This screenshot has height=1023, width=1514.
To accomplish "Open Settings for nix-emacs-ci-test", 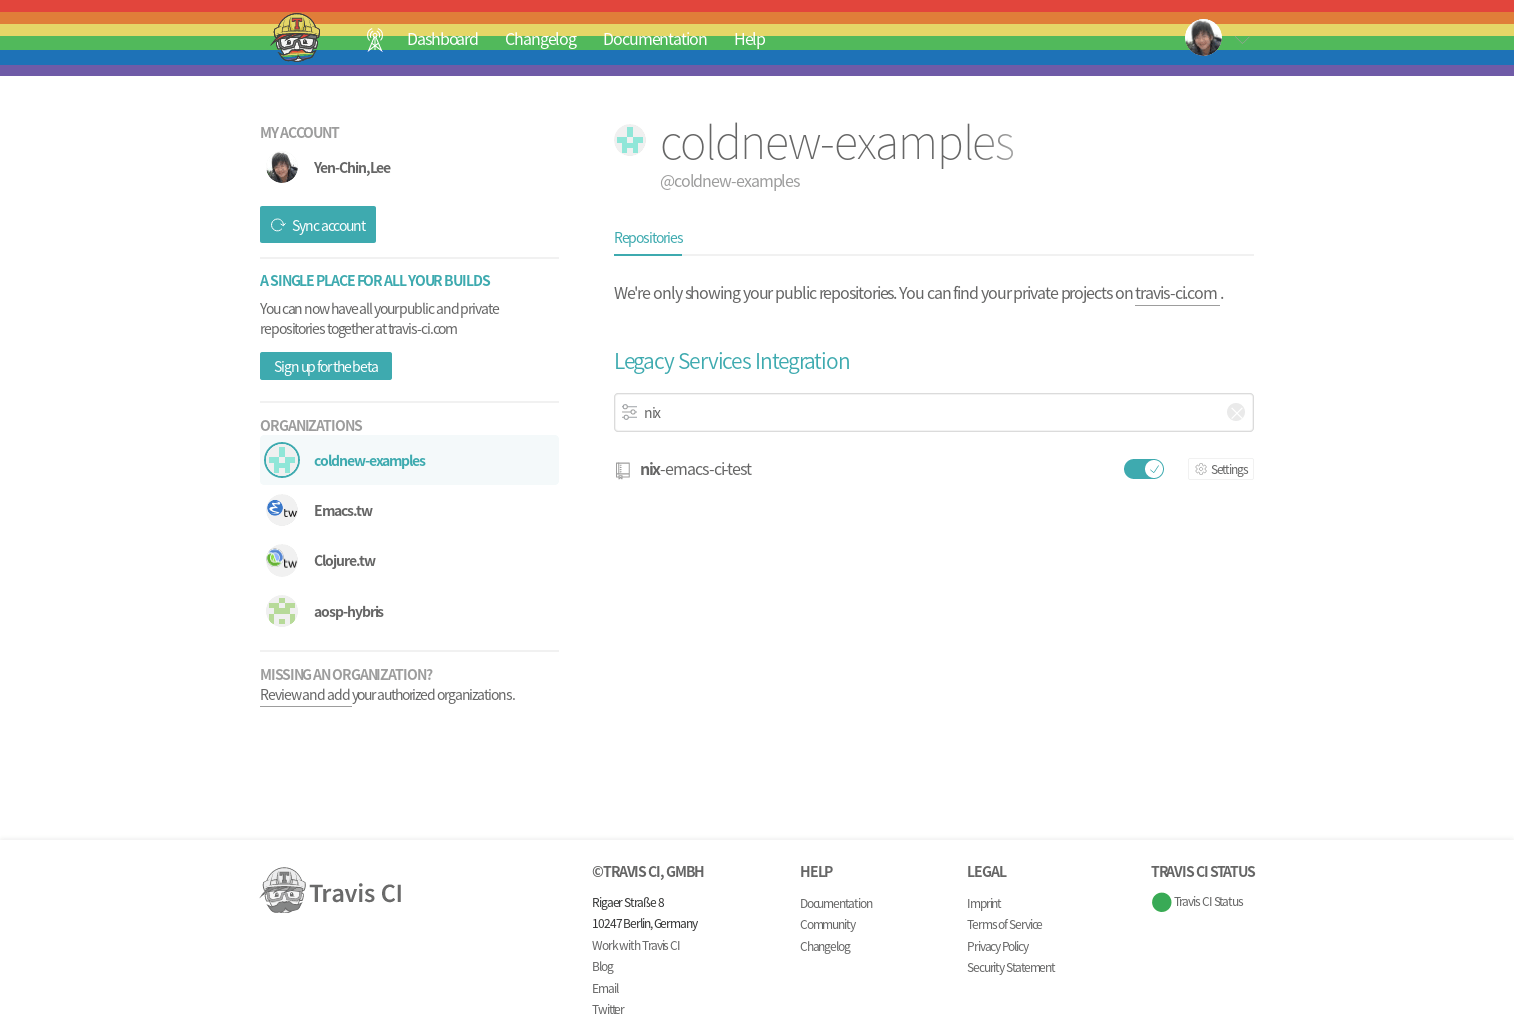I will (x=1221, y=469).
